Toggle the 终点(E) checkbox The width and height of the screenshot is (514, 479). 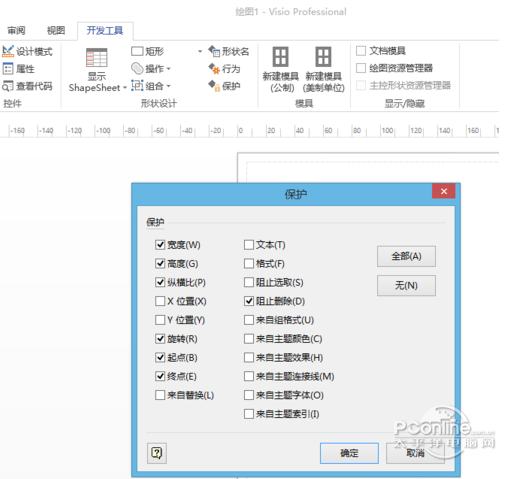[x=160, y=376]
